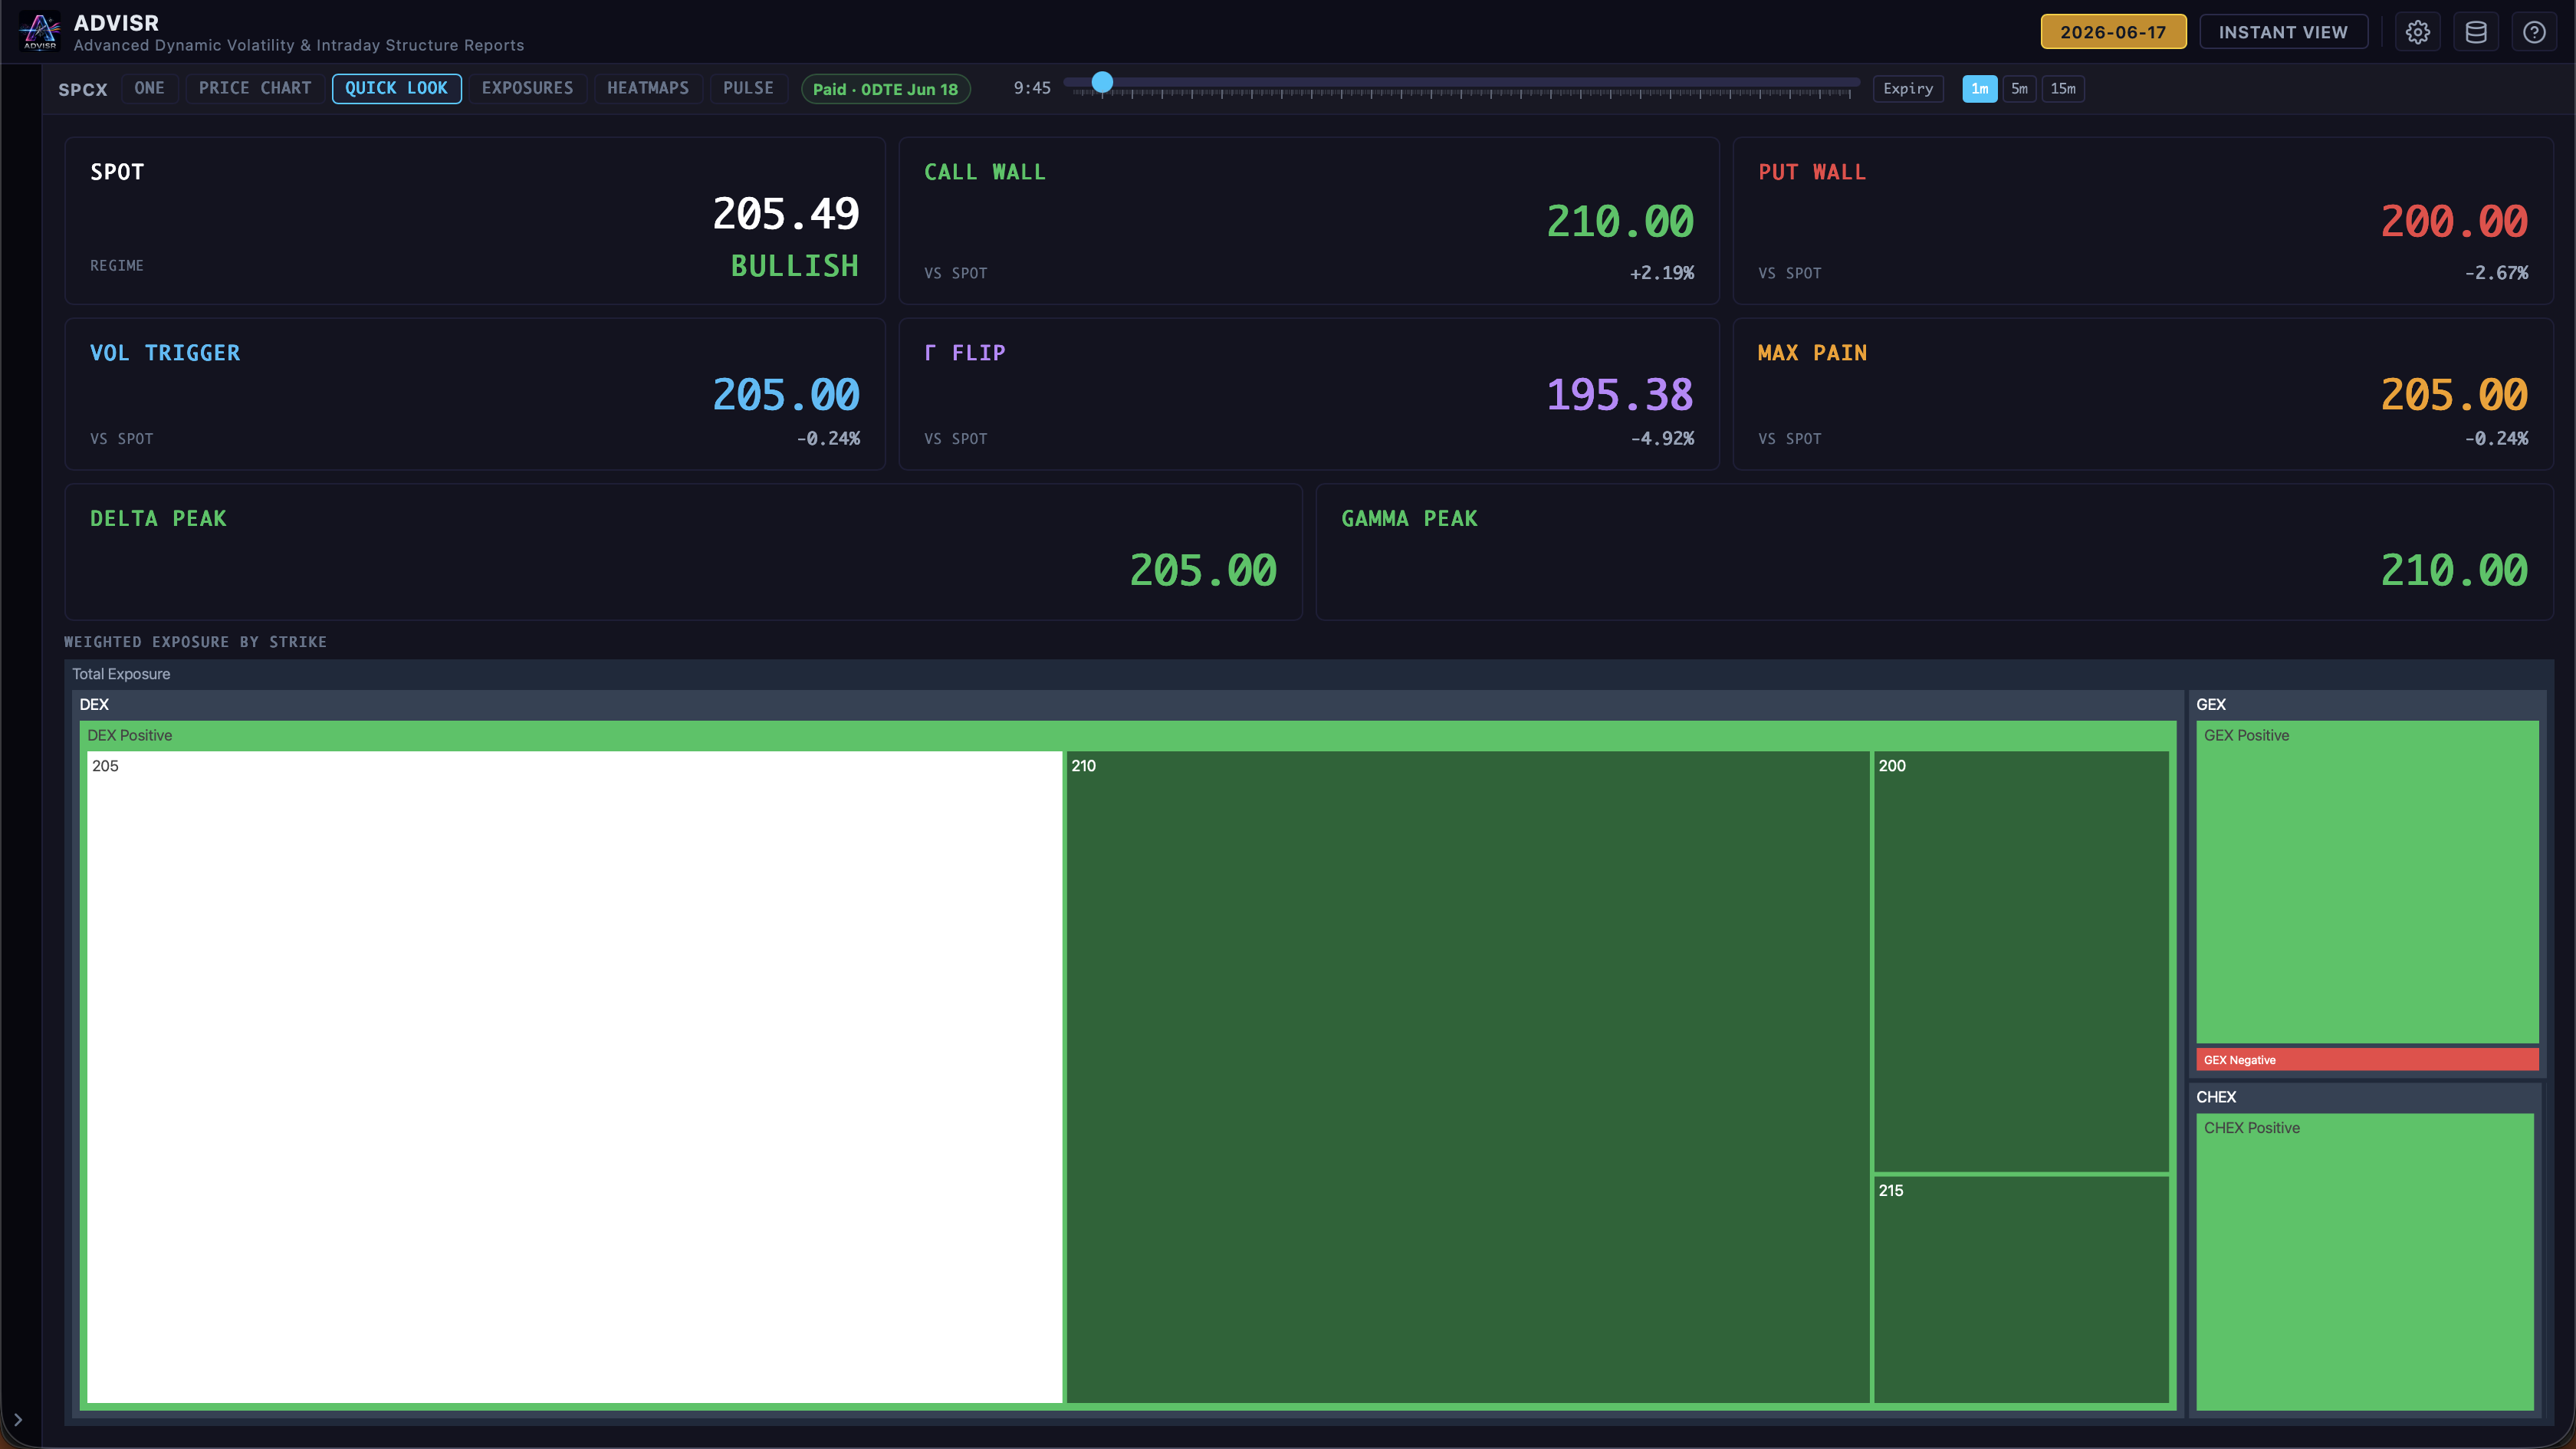The width and height of the screenshot is (2576, 1449).
Task: Click the SPOT value 205.49
Action: click(786, 213)
